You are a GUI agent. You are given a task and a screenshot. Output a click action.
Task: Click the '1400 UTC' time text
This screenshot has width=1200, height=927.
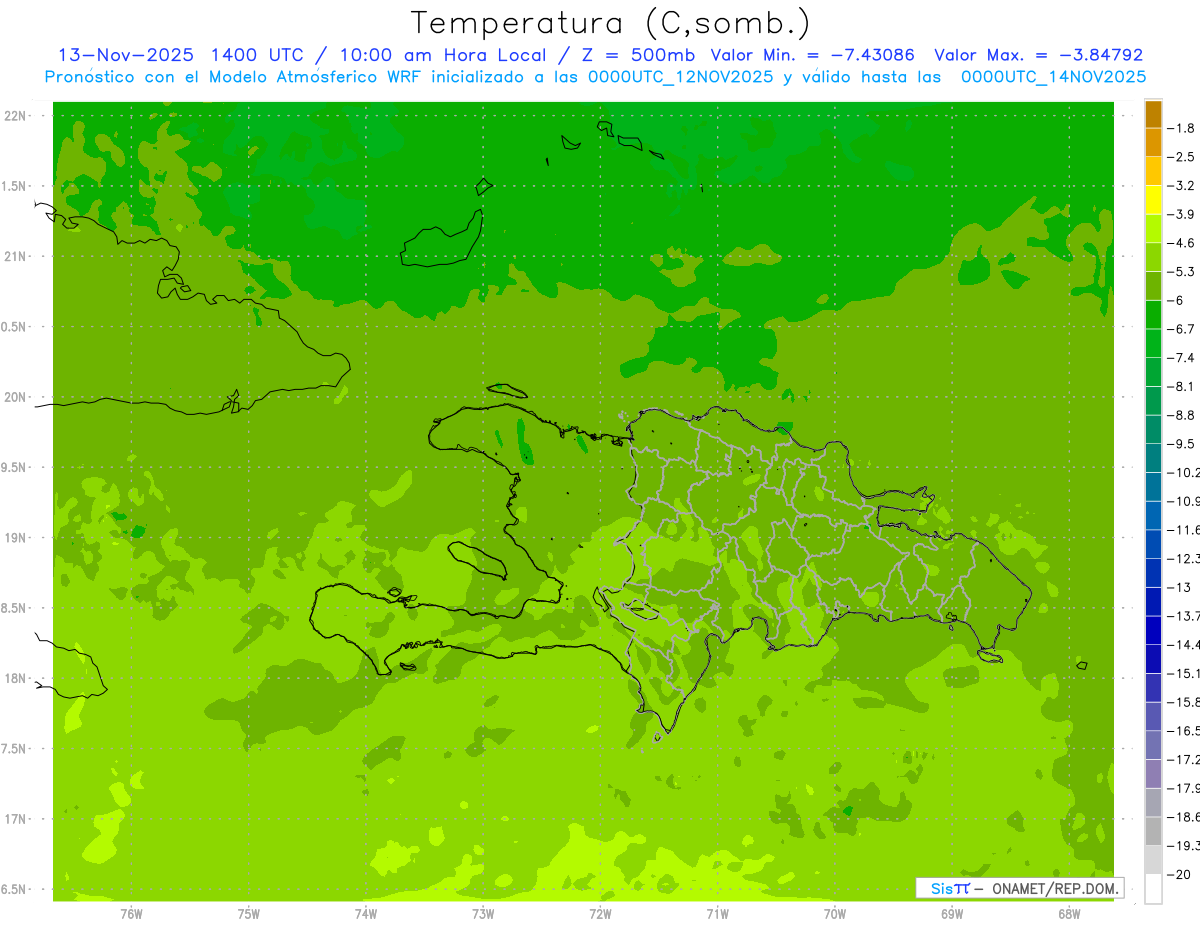coord(256,55)
